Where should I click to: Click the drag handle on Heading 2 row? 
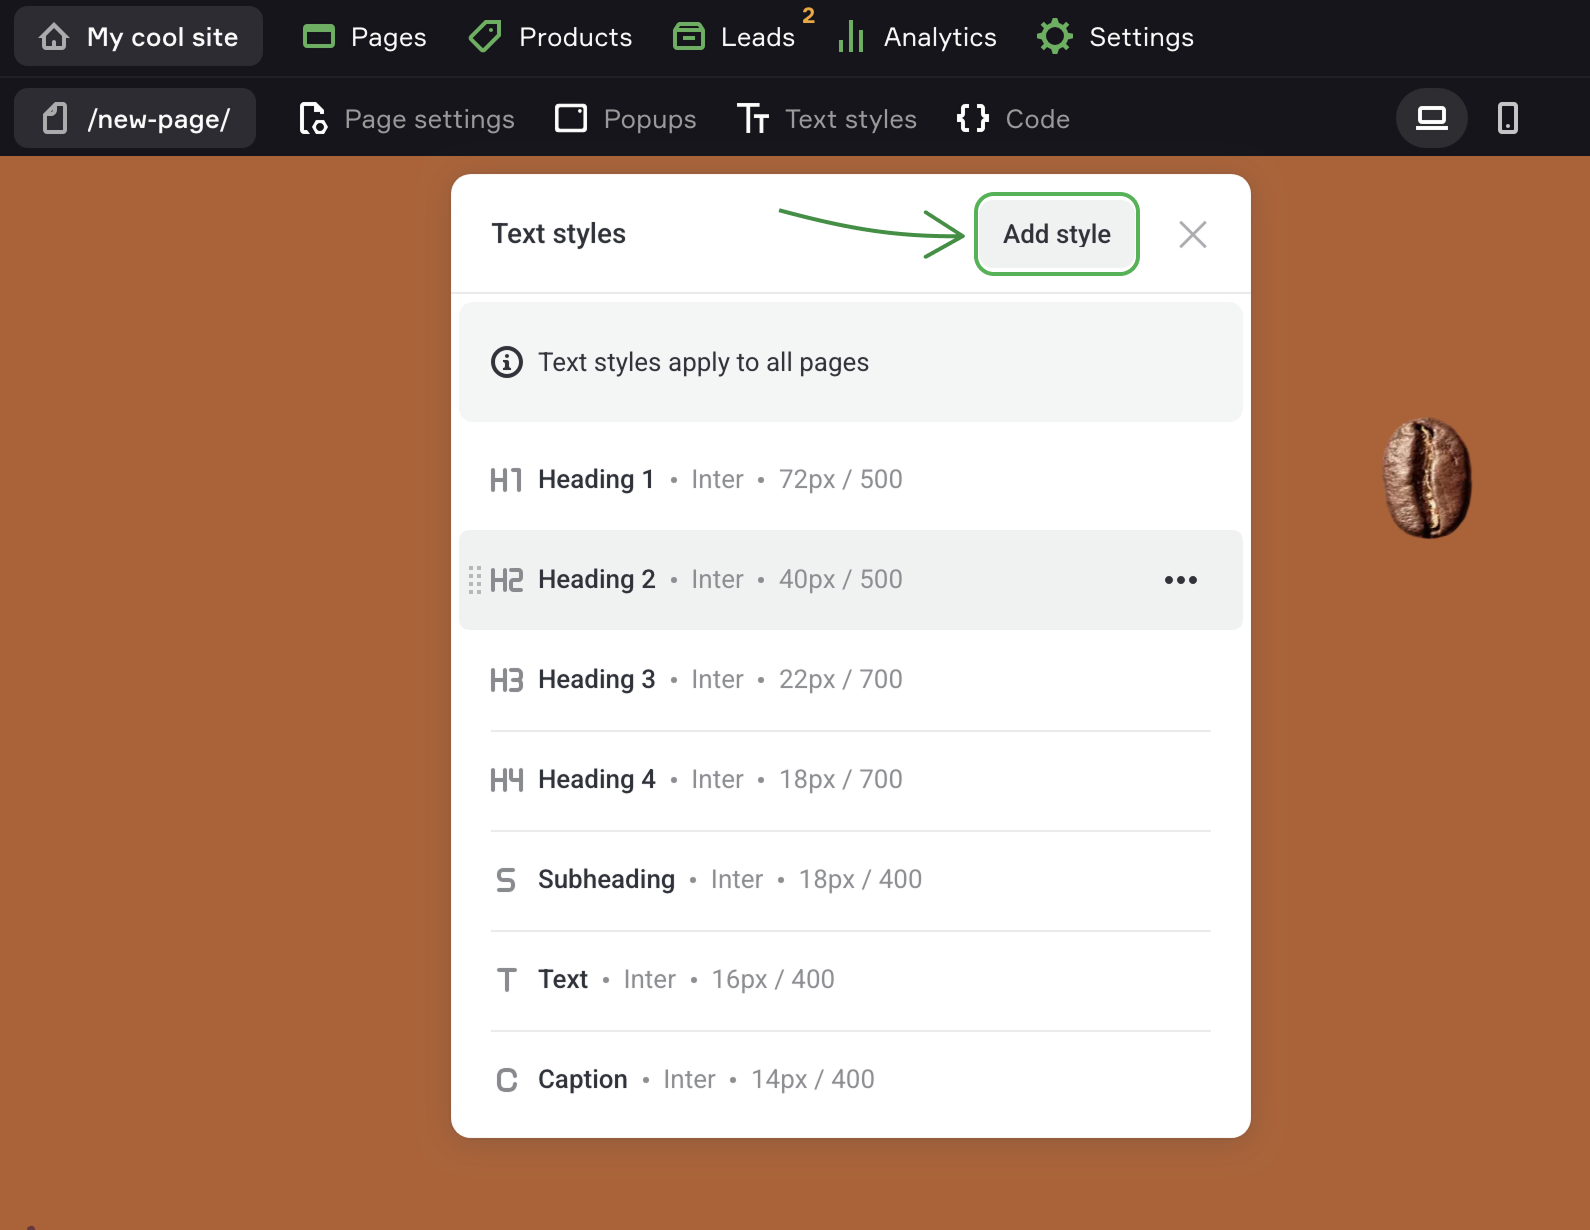[475, 580]
